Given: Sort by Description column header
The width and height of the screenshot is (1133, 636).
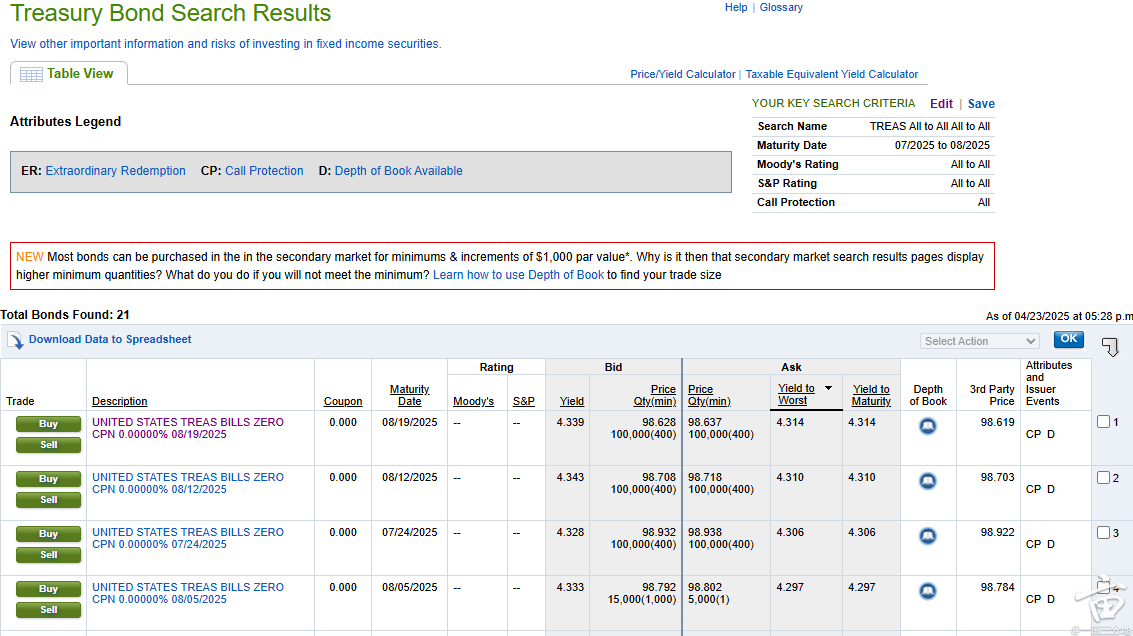Looking at the screenshot, I should pyautogui.click(x=120, y=401).
